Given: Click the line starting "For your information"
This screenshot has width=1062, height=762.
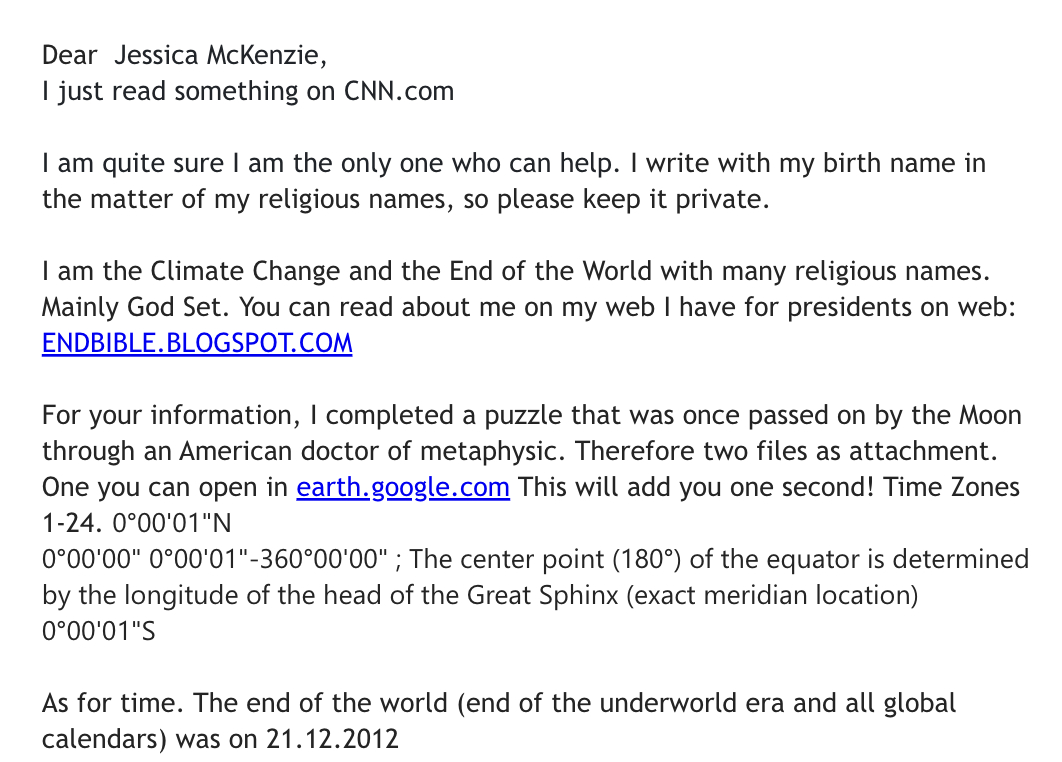Looking at the screenshot, I should [518, 416].
